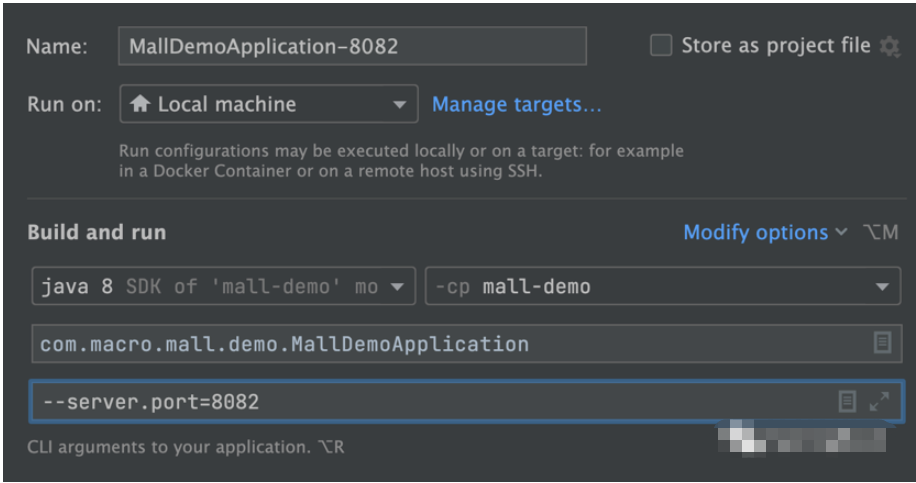Expand the program arguments field with arrows icon
This screenshot has height=483, width=916.
tap(879, 401)
